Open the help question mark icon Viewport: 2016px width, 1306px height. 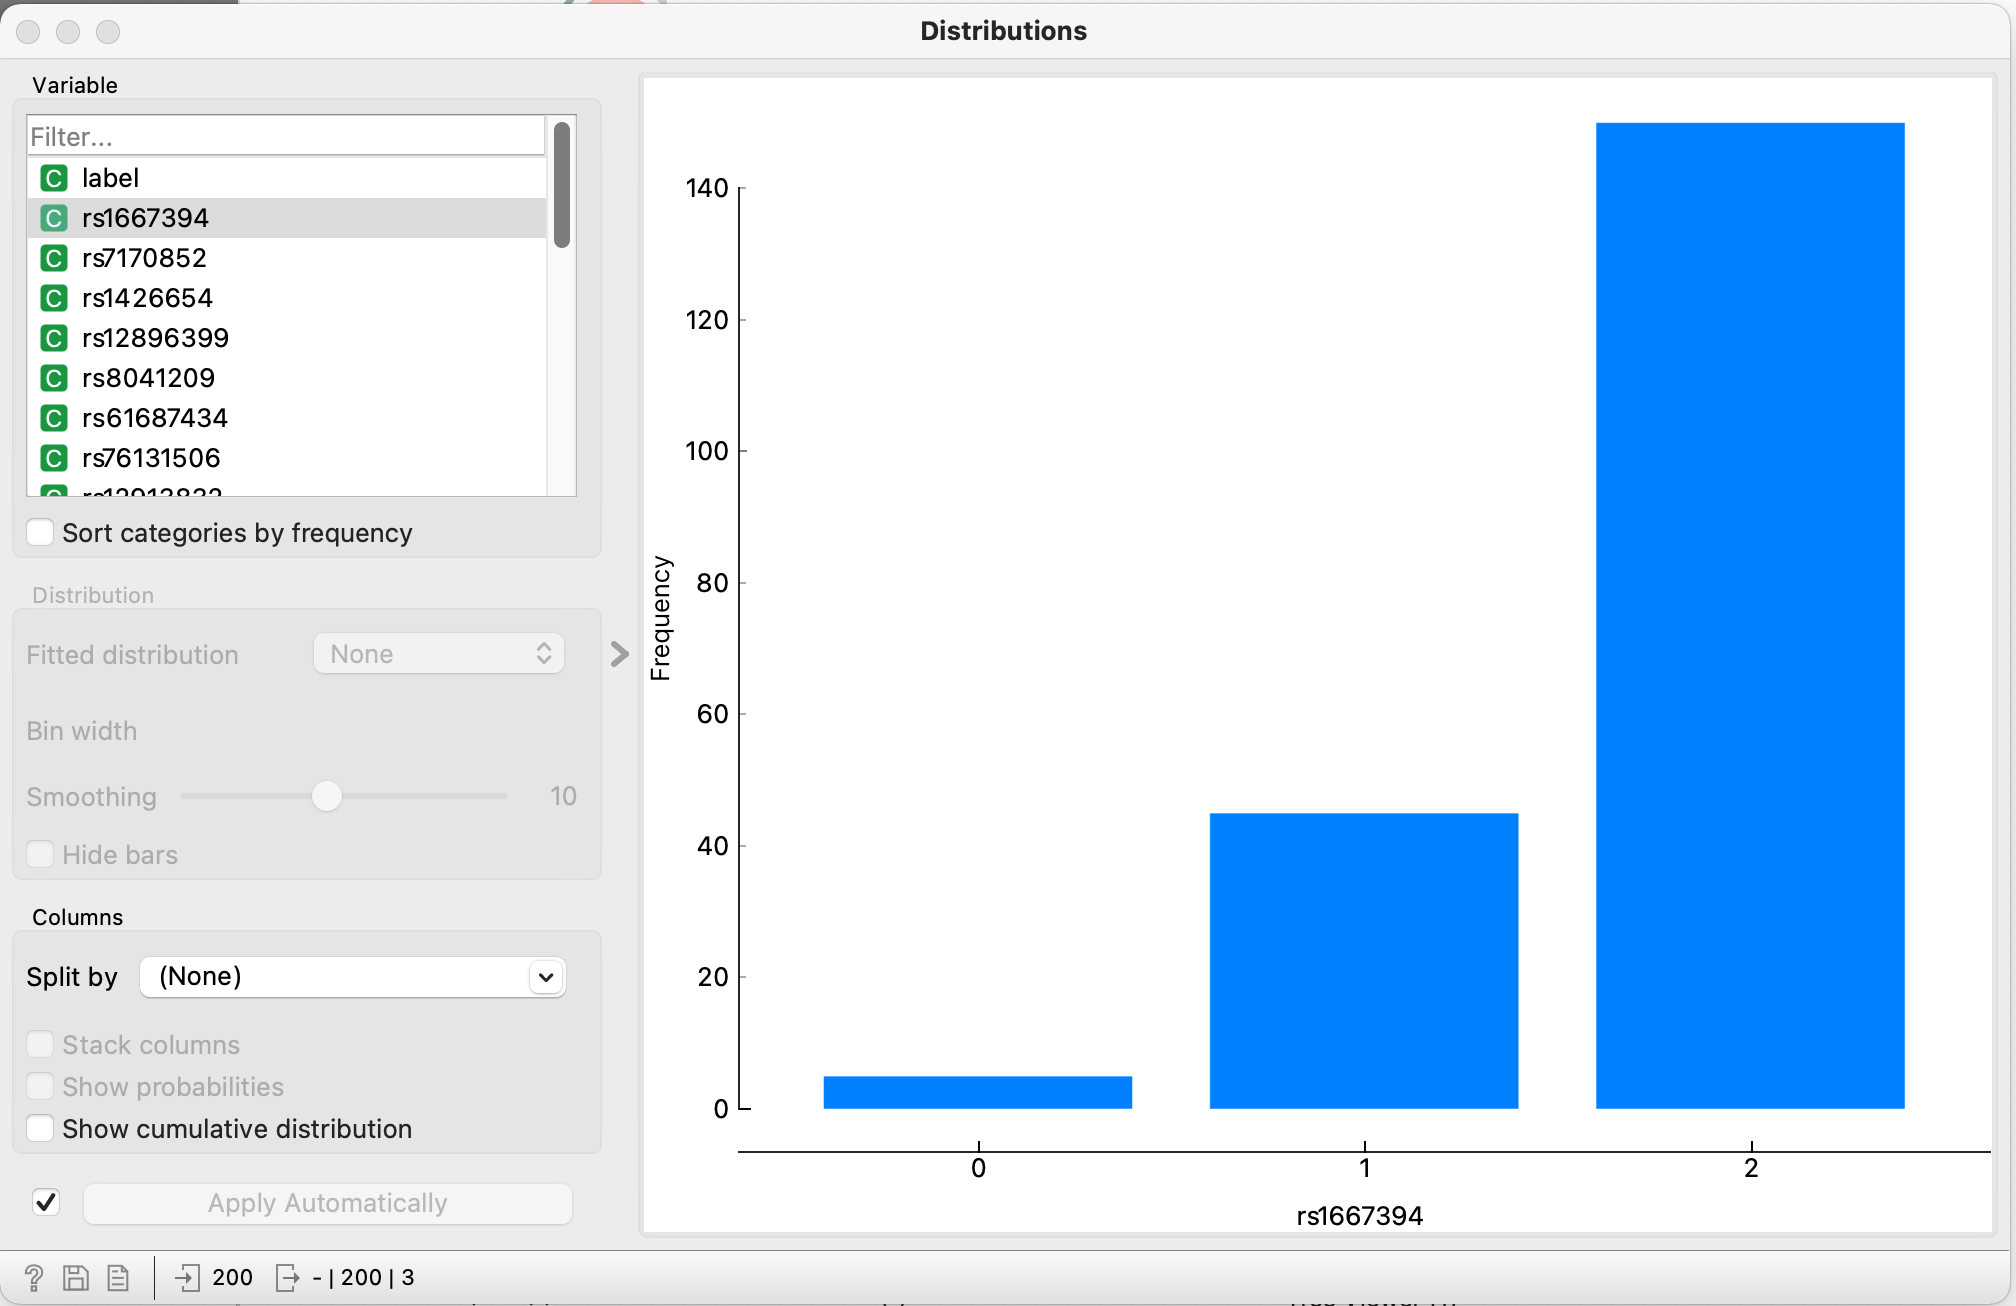(33, 1277)
